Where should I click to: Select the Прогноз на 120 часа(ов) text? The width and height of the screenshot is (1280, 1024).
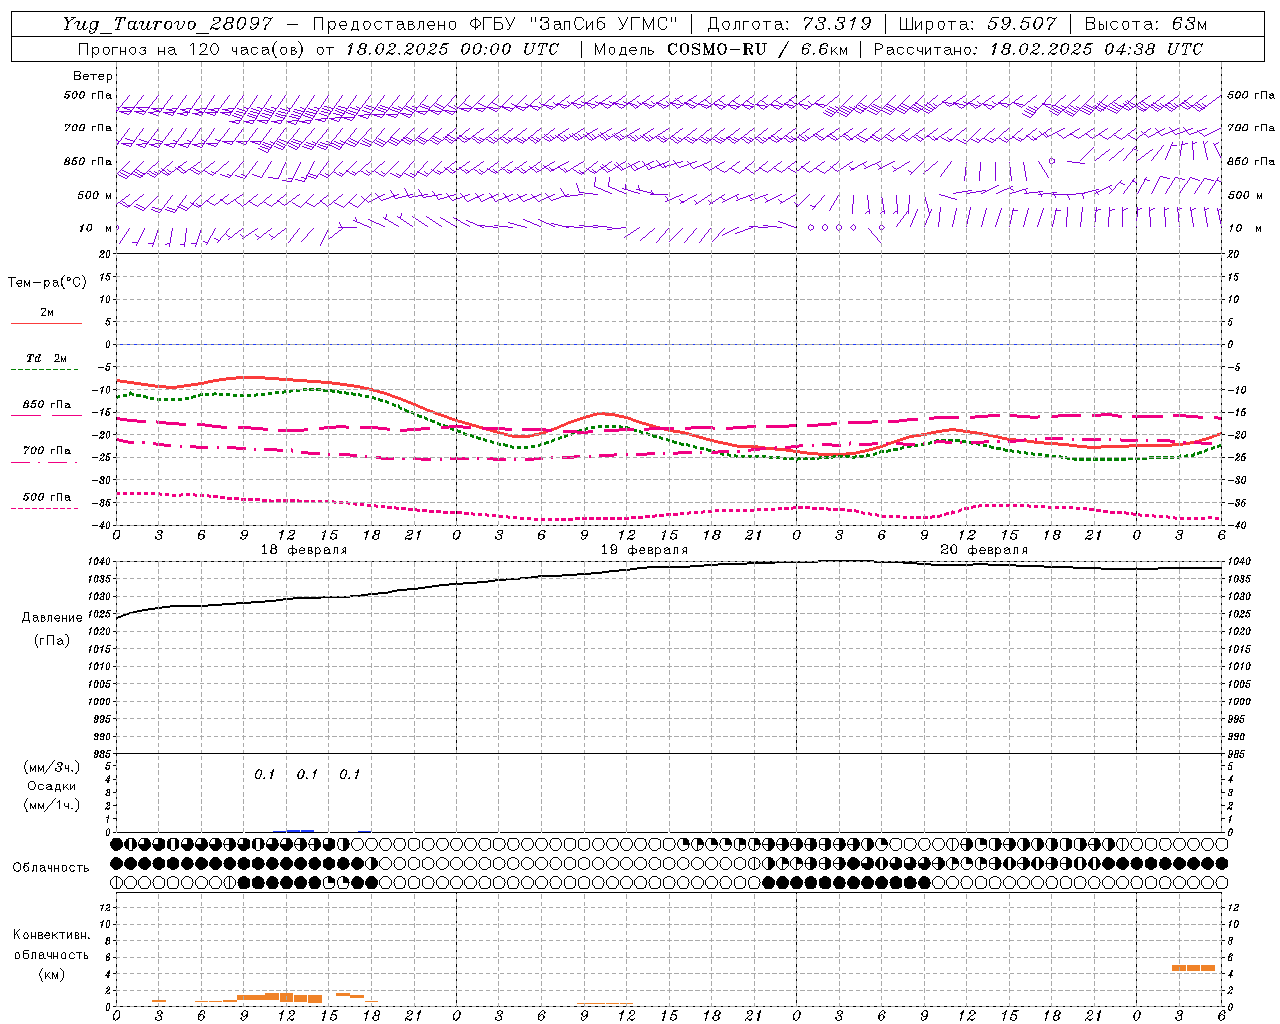tap(192, 49)
